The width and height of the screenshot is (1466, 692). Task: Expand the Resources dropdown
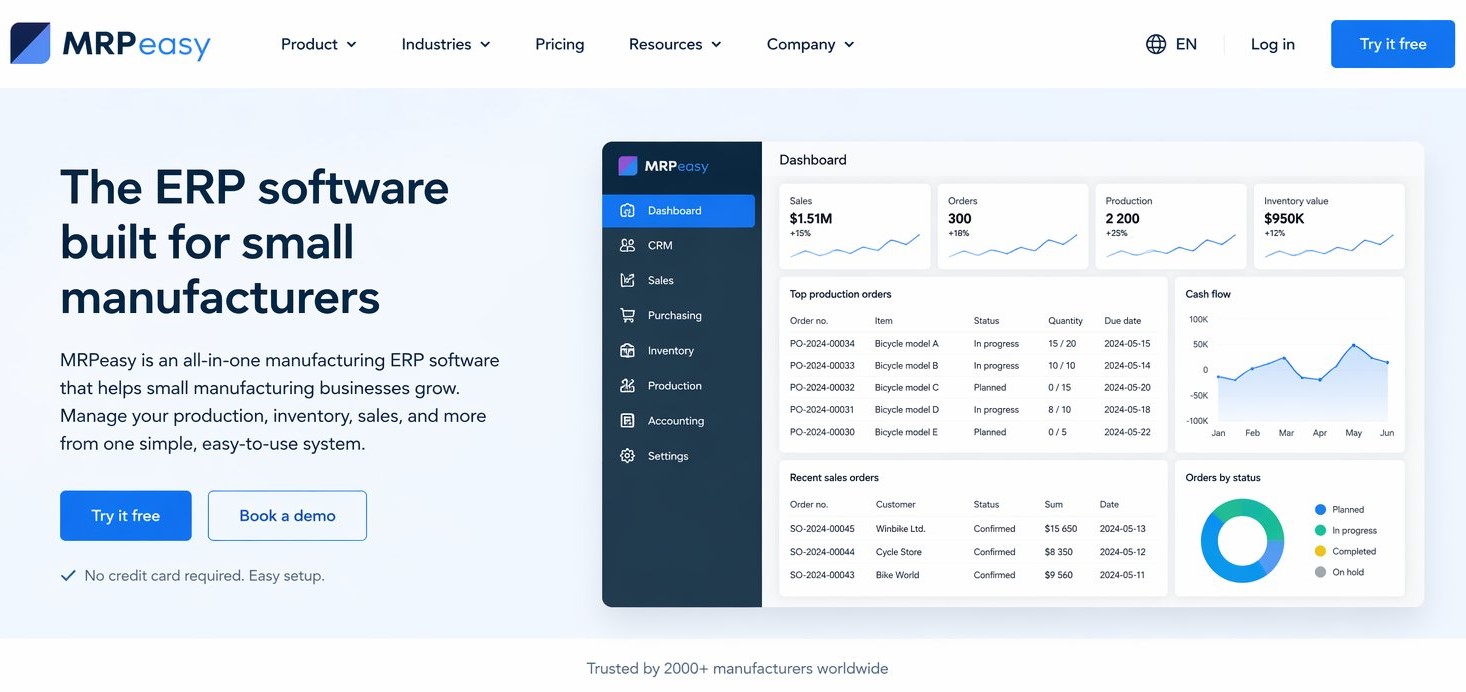tap(674, 44)
